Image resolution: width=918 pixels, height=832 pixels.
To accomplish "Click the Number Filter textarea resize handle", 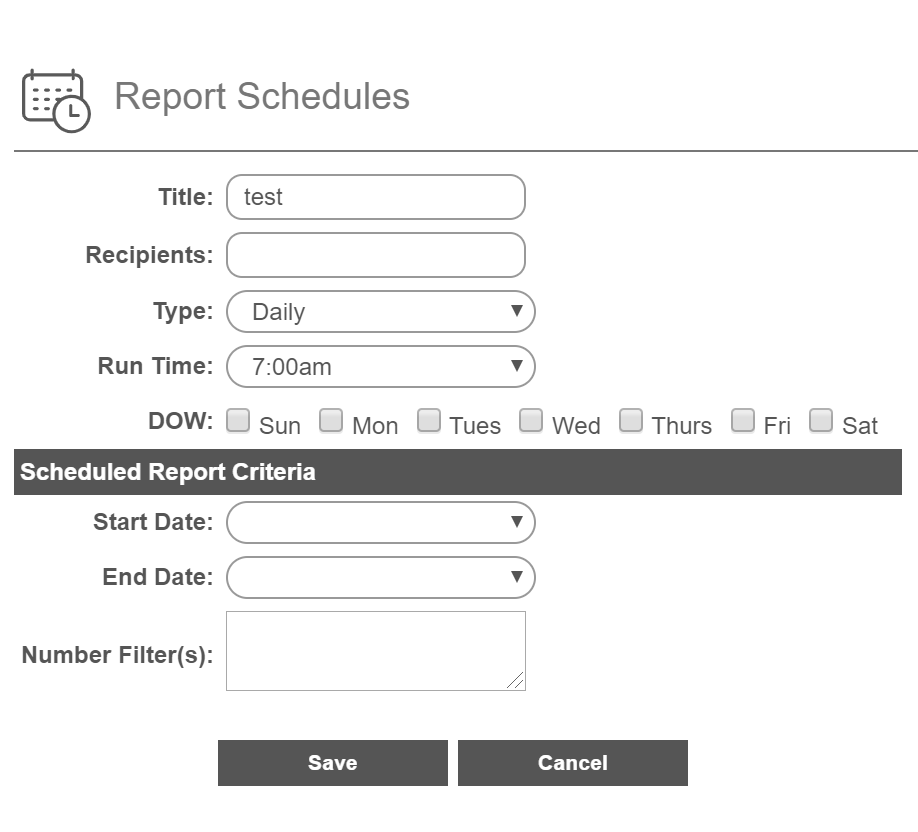I will pos(516,681).
